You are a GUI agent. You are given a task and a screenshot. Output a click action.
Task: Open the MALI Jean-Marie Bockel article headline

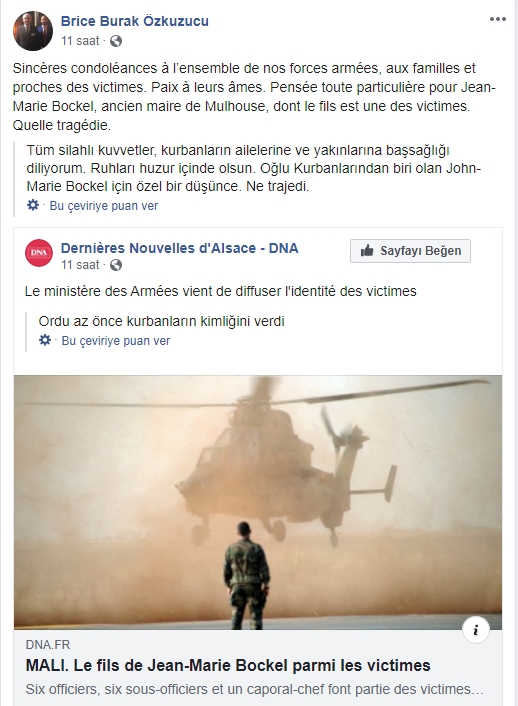pos(228,665)
